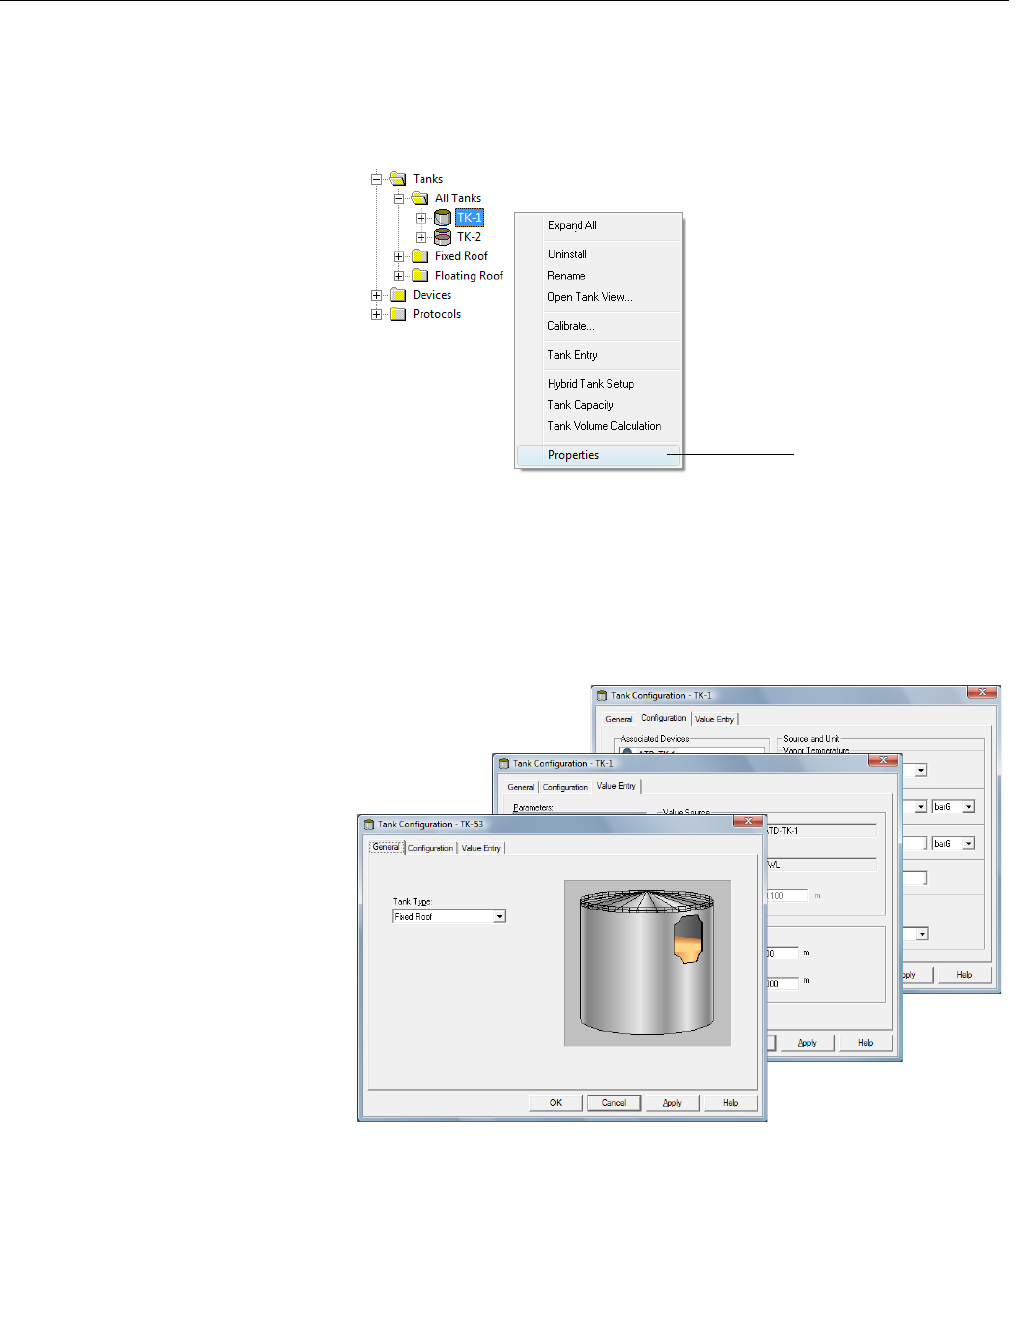The width and height of the screenshot is (1027, 1321).
Task: Select TK-1 label in tree
Action: [469, 218]
